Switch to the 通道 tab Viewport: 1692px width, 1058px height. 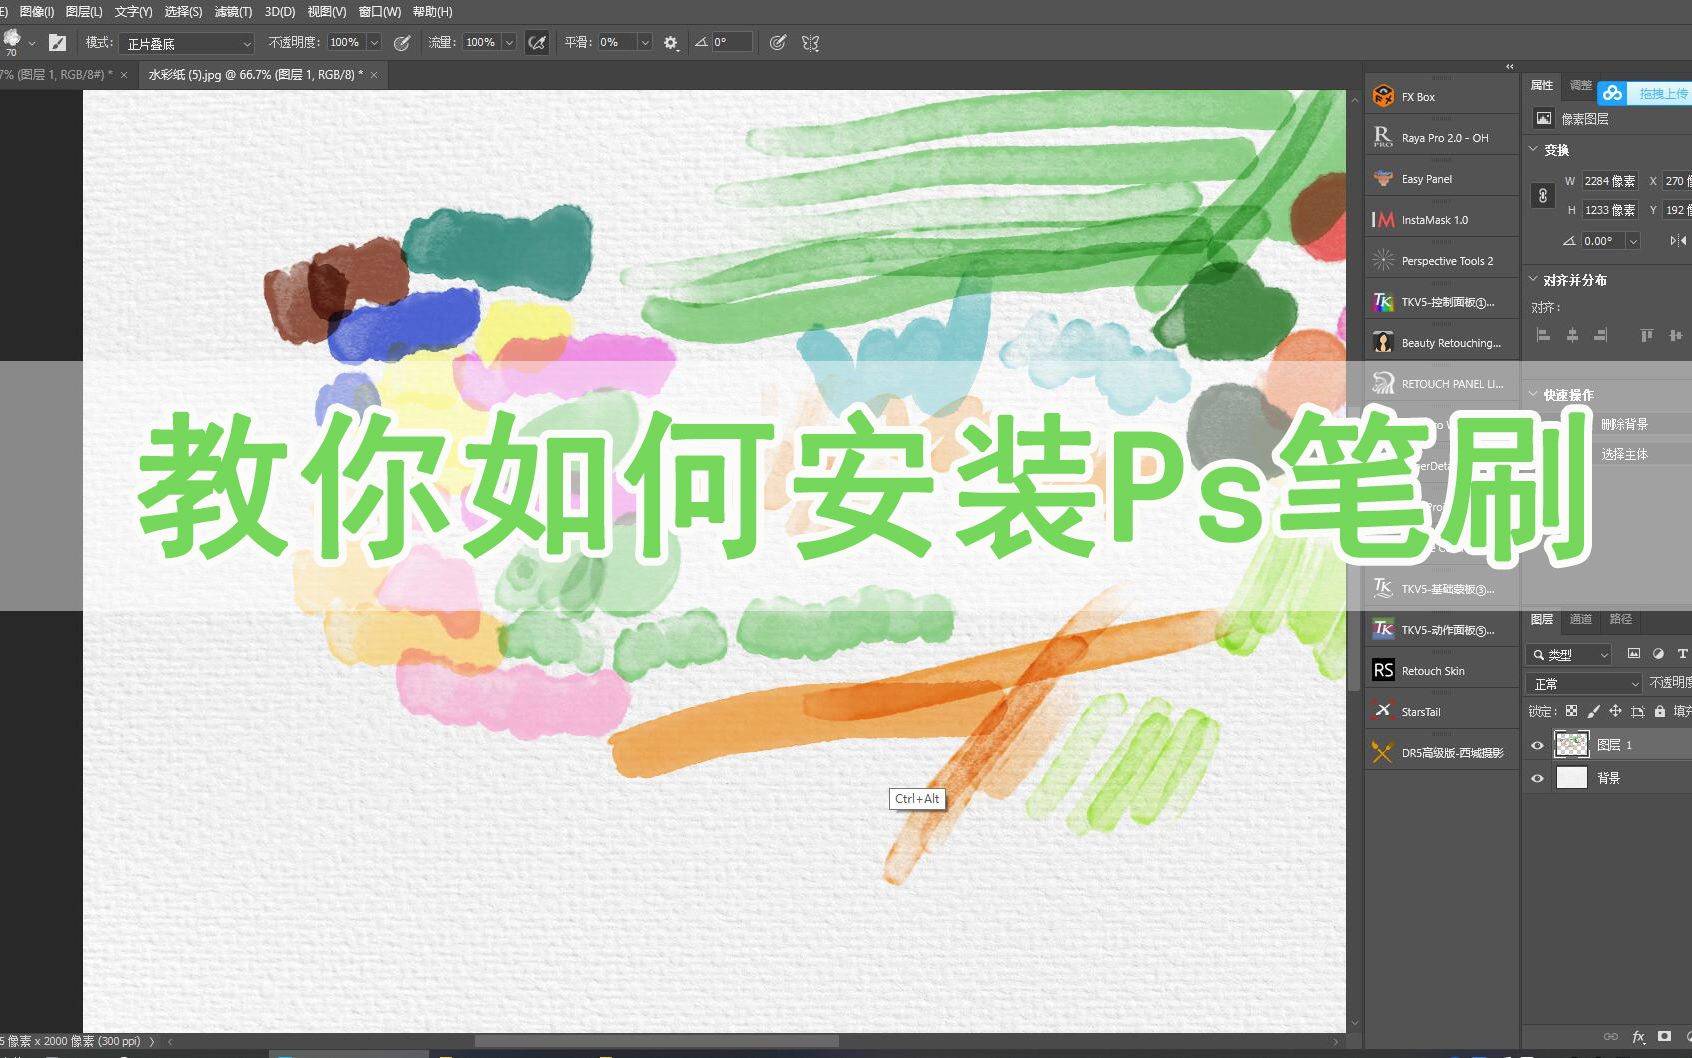[x=1580, y=620]
